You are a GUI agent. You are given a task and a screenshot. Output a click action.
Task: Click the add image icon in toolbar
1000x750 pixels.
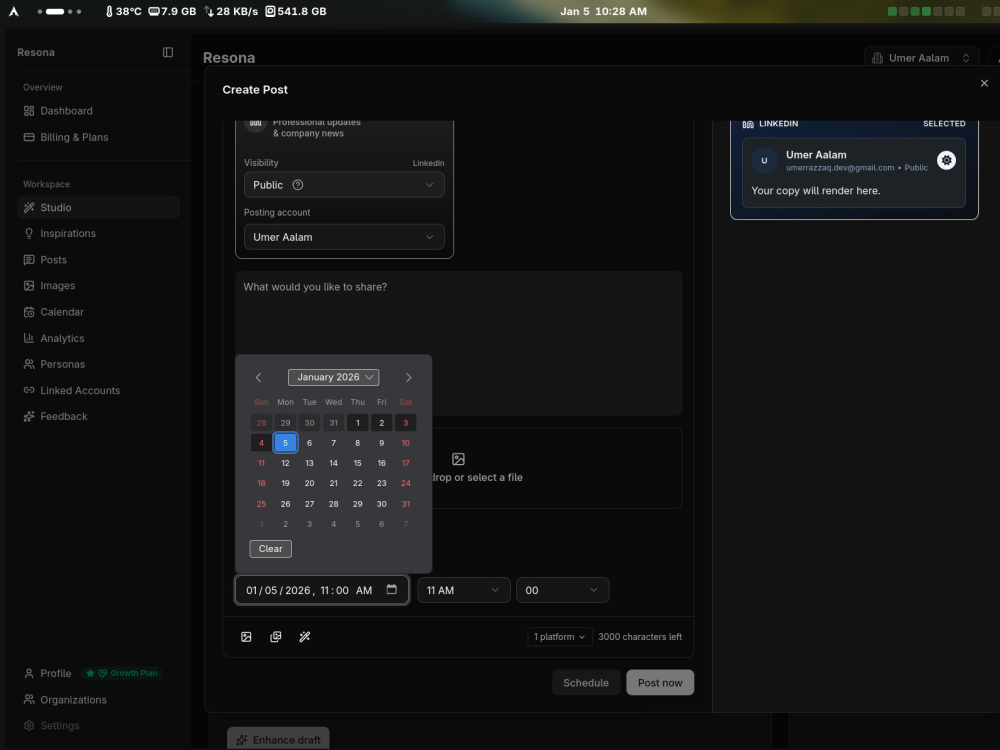(246, 637)
